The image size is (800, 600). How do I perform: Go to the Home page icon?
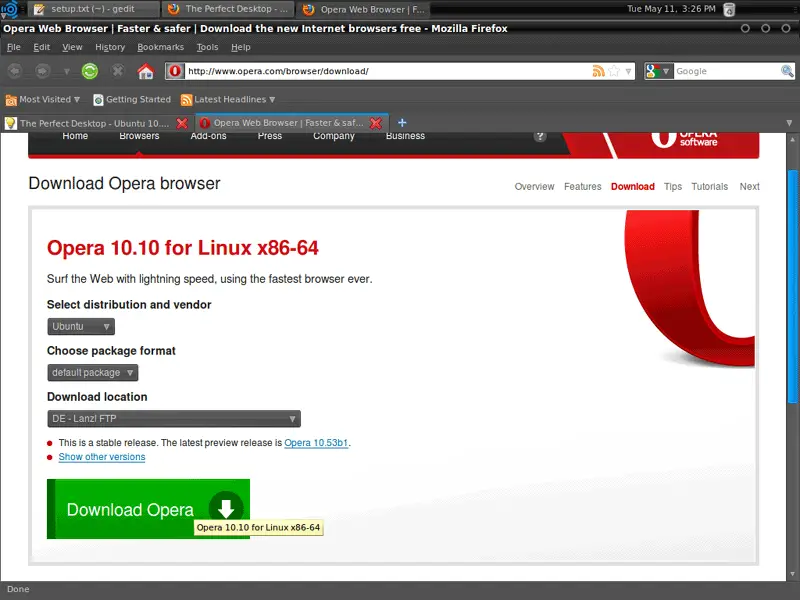click(145, 71)
